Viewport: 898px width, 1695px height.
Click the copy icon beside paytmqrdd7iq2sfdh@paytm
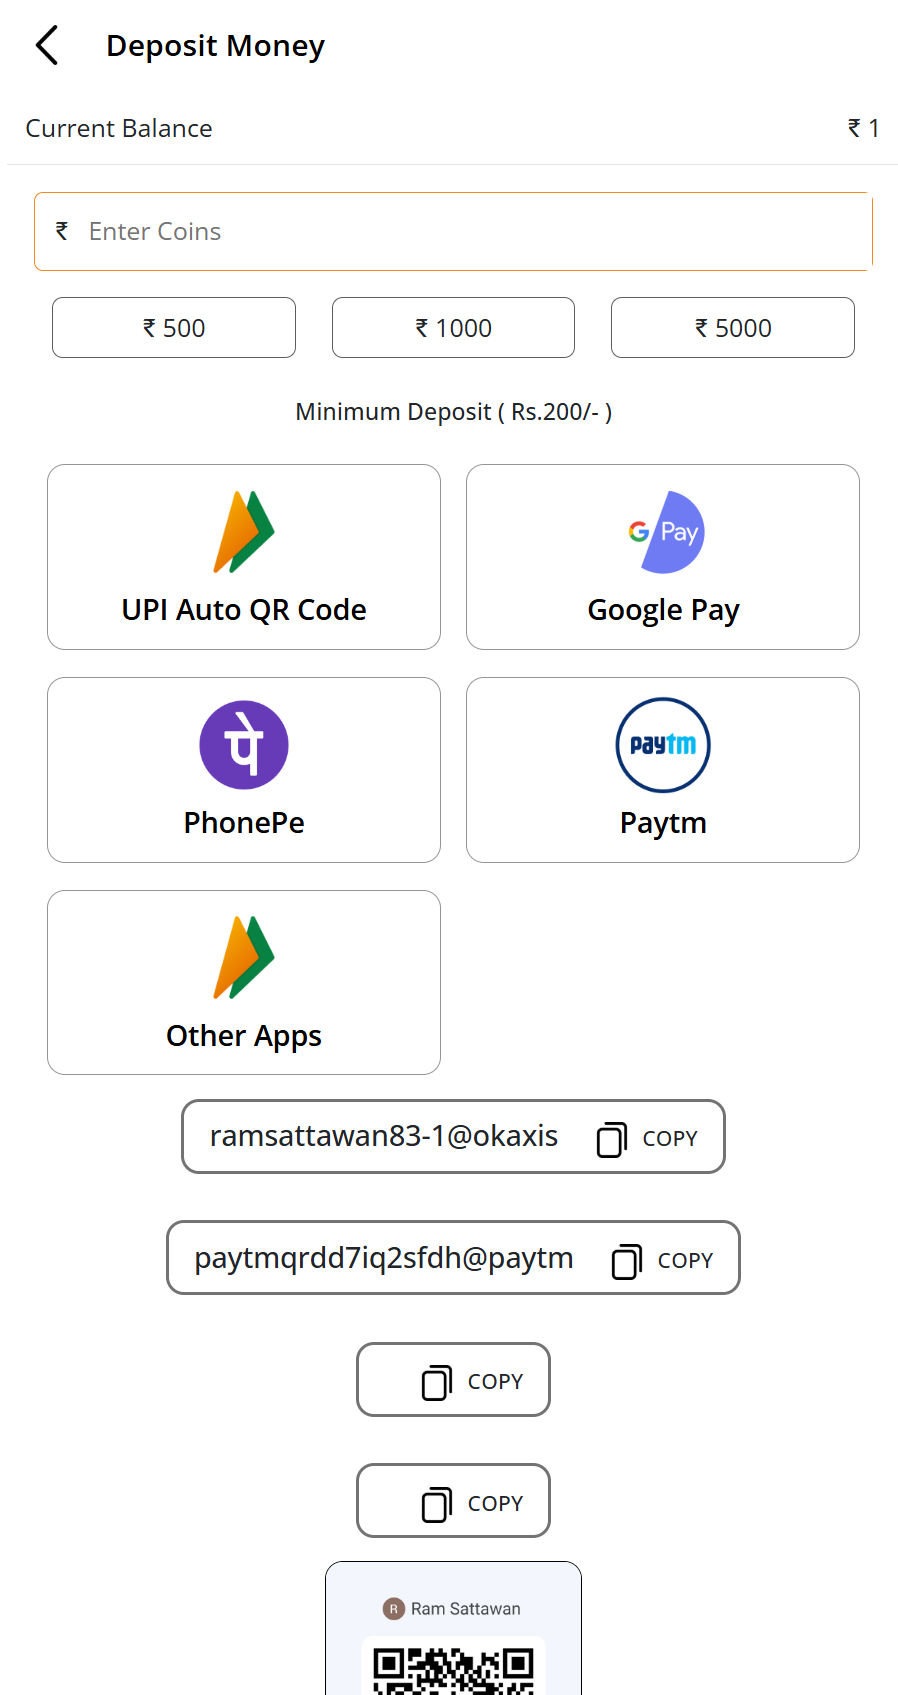pos(626,1259)
